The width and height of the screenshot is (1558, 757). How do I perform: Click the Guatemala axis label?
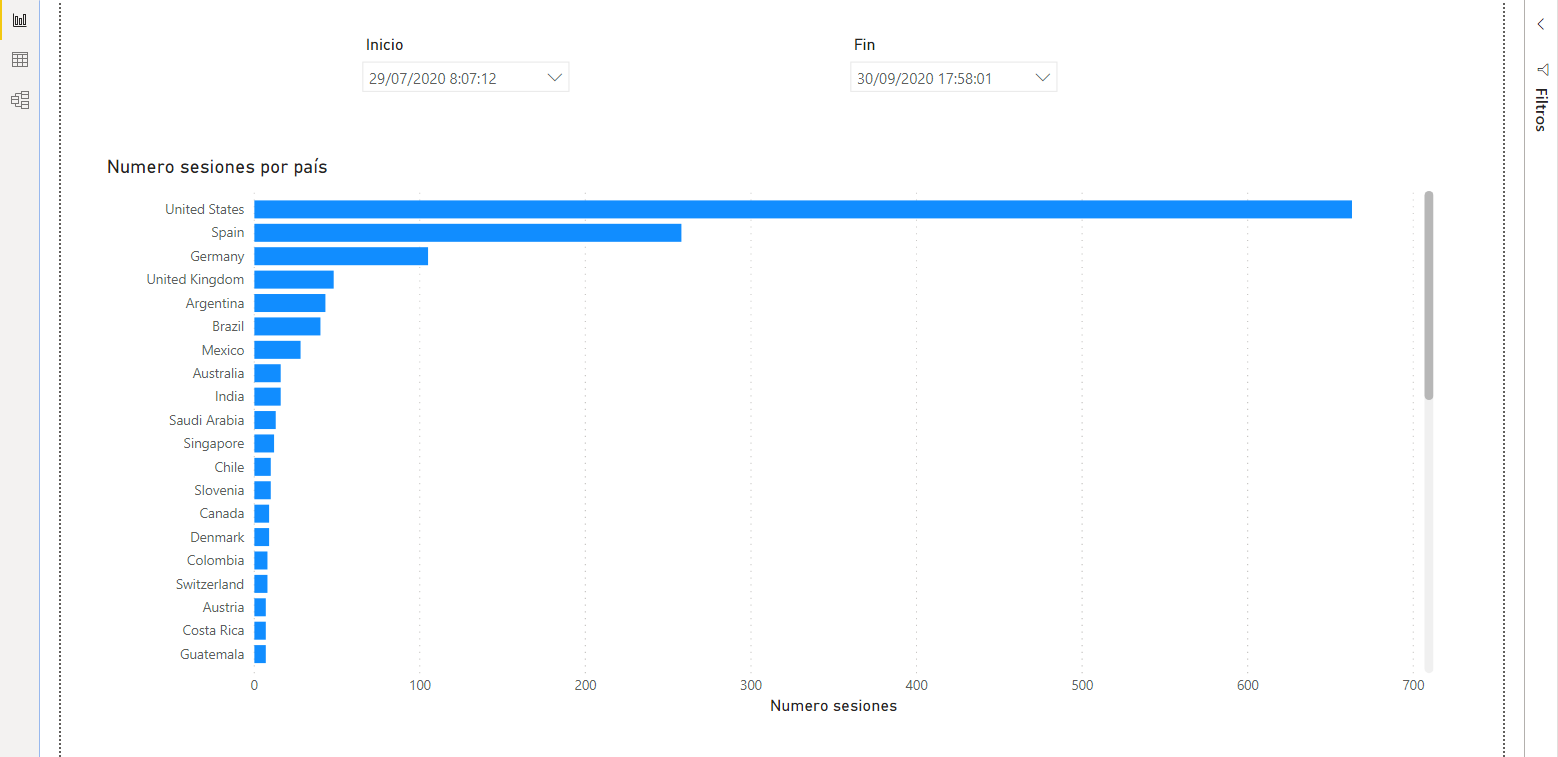point(212,653)
